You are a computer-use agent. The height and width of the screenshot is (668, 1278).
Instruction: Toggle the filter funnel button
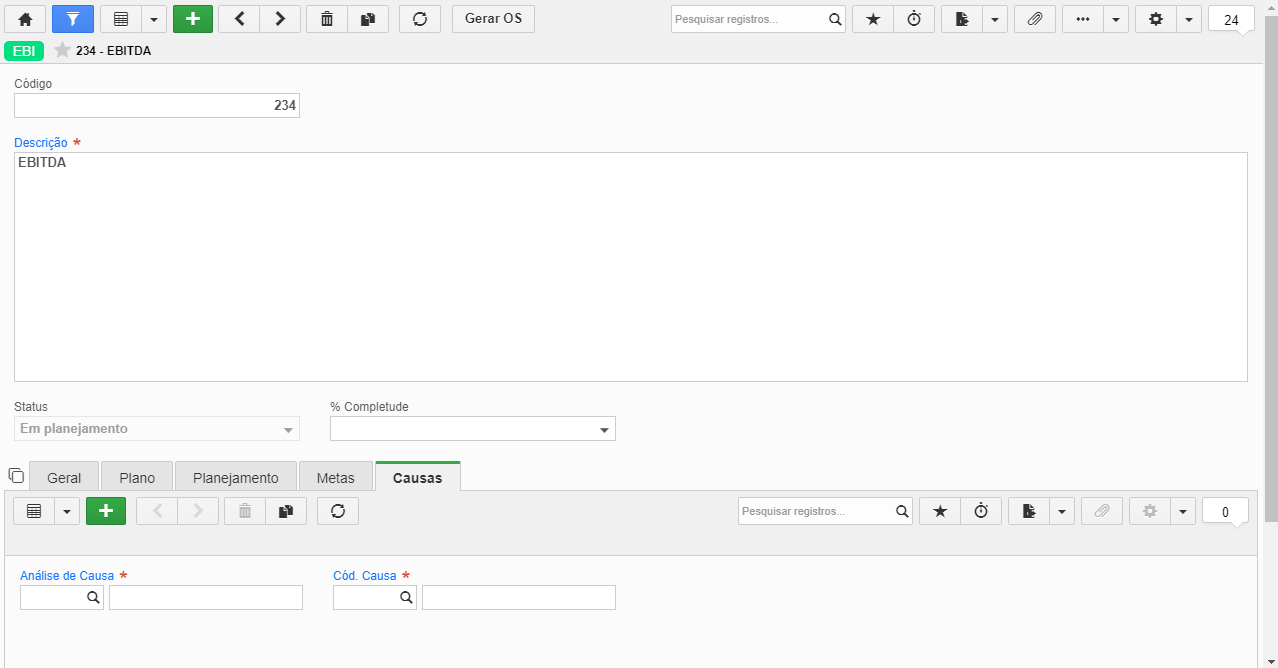point(72,19)
